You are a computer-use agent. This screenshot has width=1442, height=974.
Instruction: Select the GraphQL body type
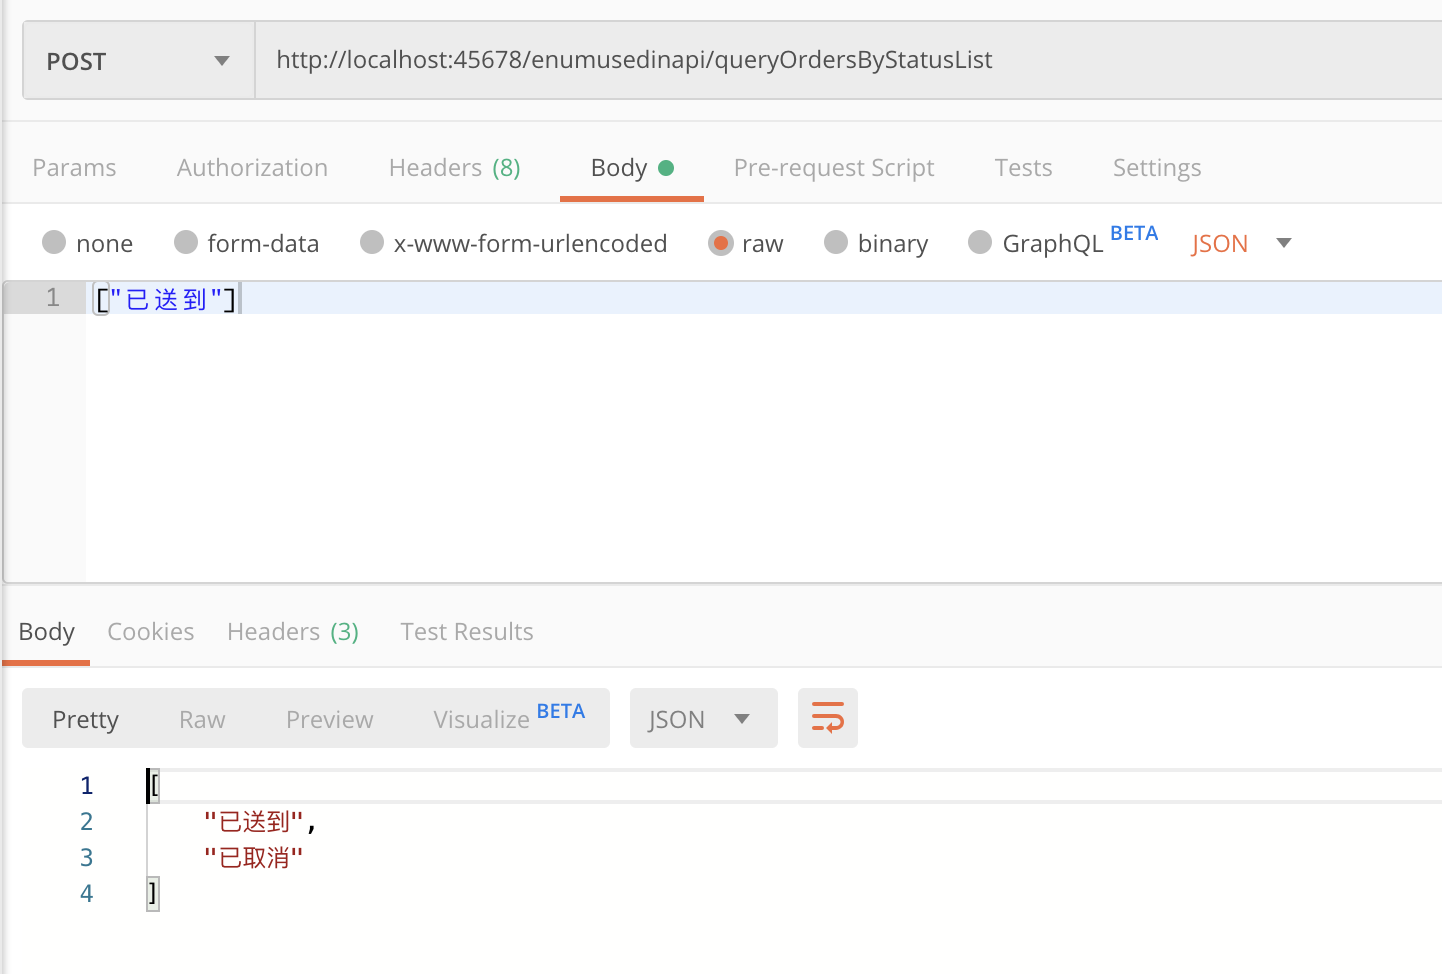coord(980,243)
